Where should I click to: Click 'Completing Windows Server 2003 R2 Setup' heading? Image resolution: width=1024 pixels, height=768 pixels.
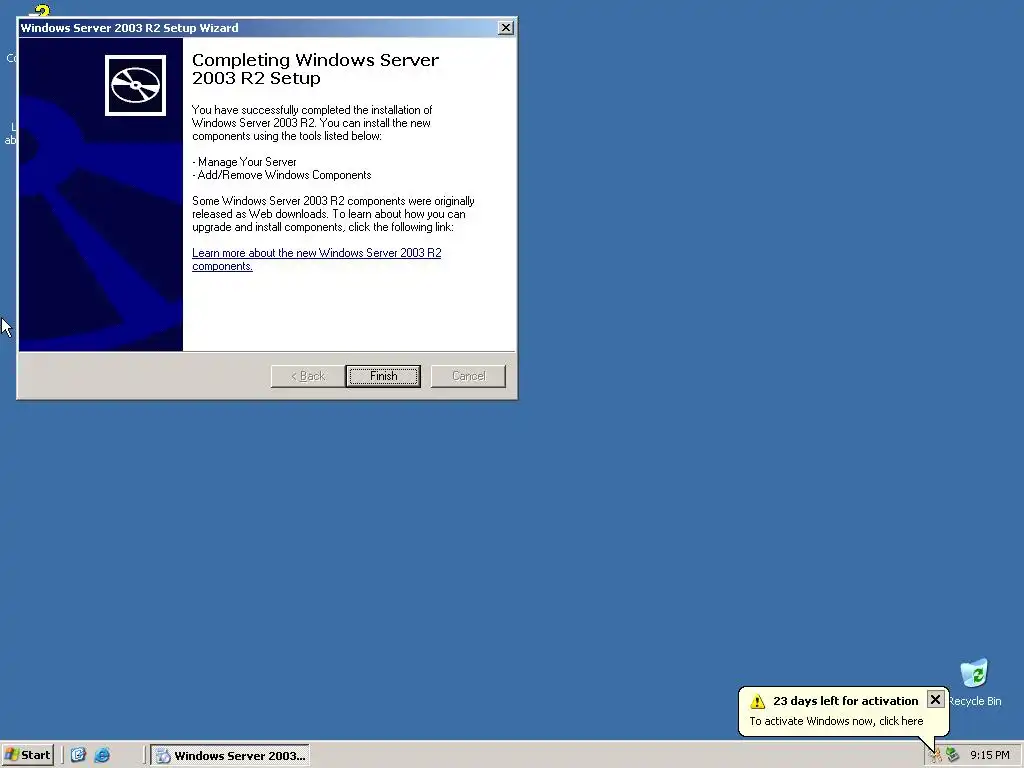coord(315,69)
